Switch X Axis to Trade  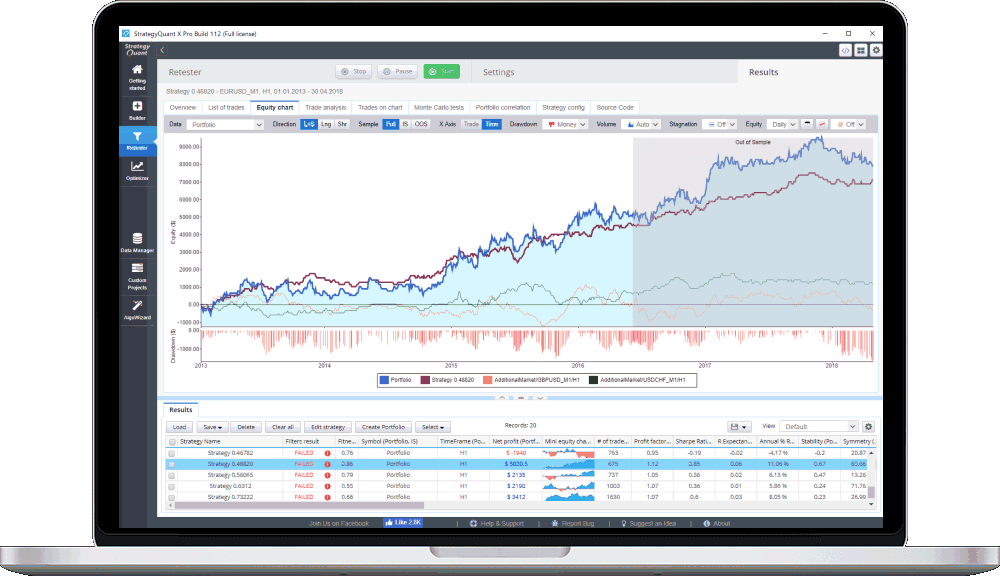click(x=471, y=124)
